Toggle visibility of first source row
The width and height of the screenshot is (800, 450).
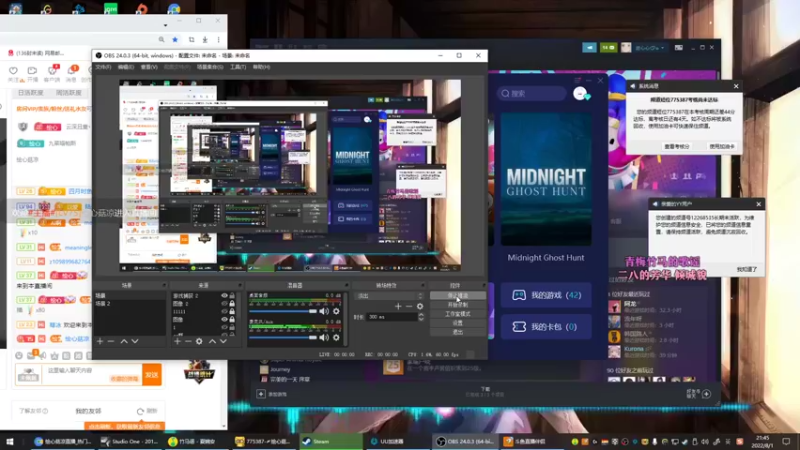point(224,295)
